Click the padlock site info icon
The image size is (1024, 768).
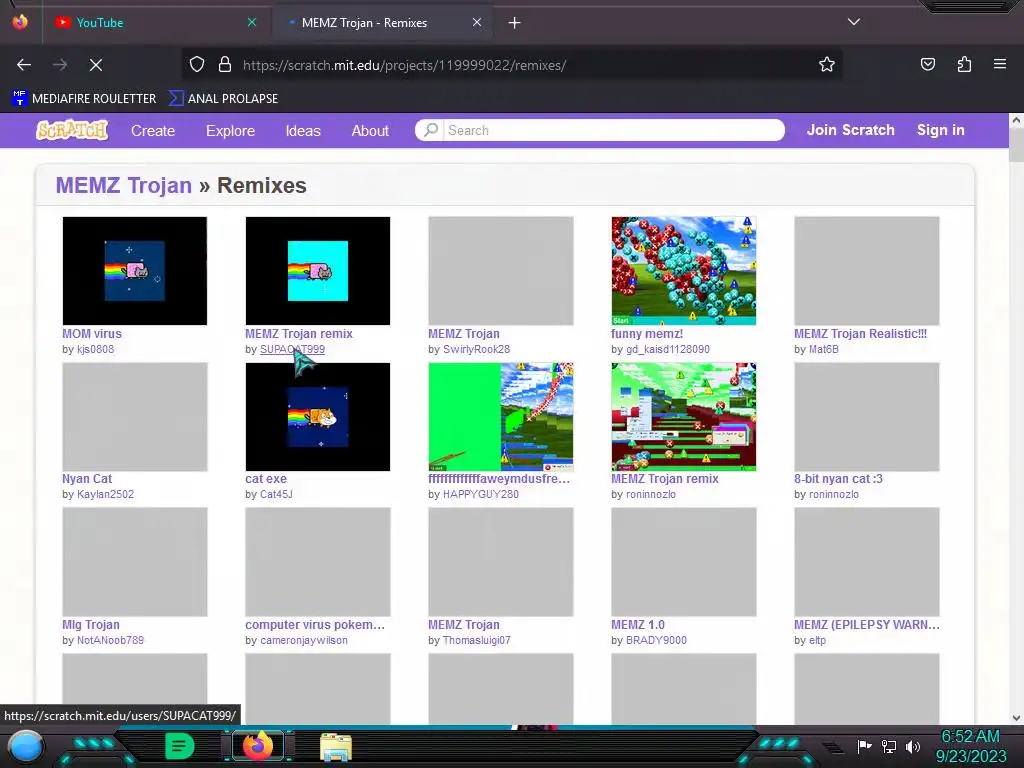pyautogui.click(x=225, y=65)
